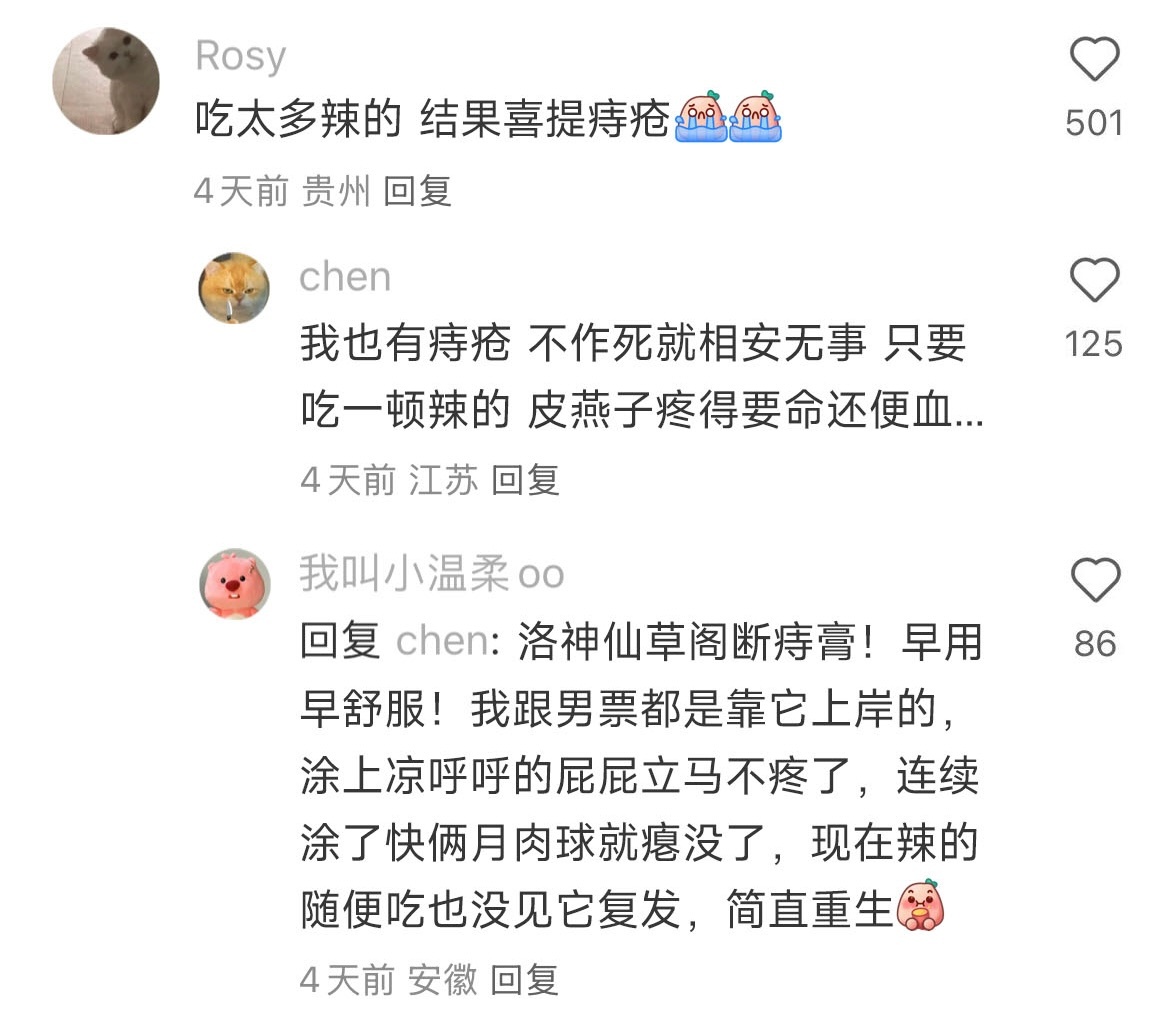Tap the heart on 我叫小温柔oo's reply
Screen dimensions: 1169x1035
pos(1095,579)
